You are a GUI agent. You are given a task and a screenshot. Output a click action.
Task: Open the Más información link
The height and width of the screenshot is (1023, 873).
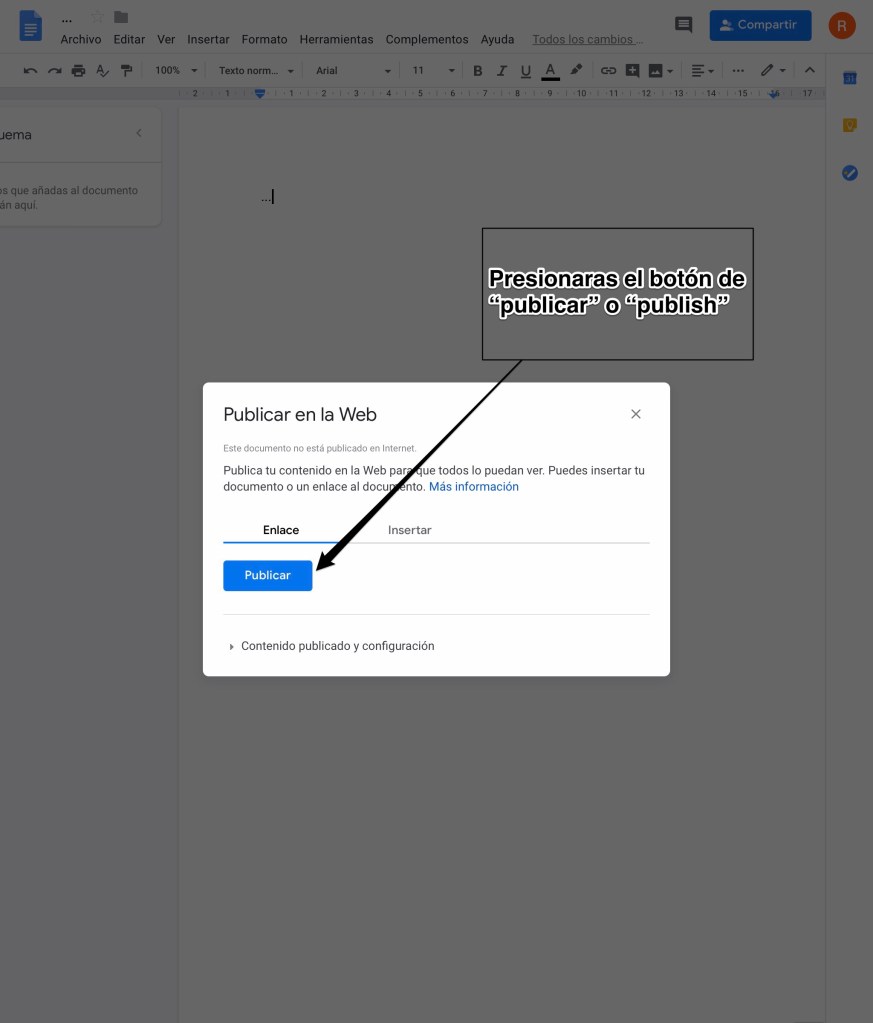click(473, 487)
